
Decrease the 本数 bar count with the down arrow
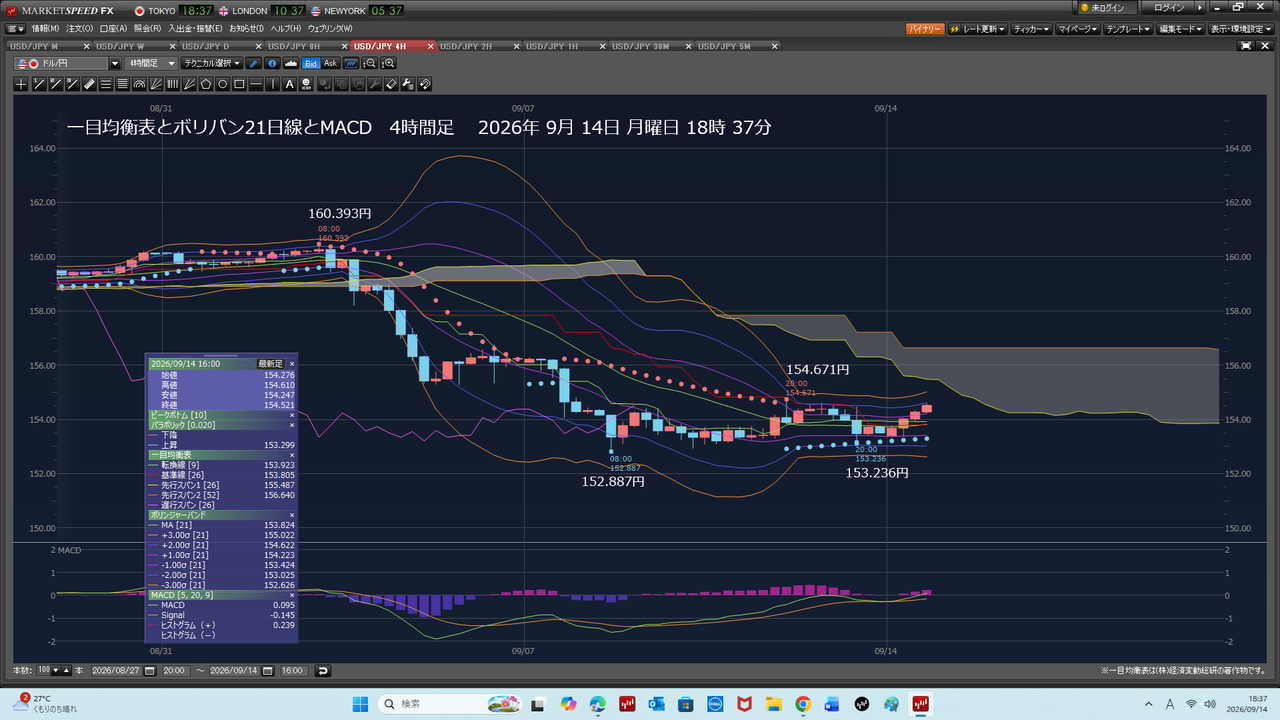click(x=55, y=670)
